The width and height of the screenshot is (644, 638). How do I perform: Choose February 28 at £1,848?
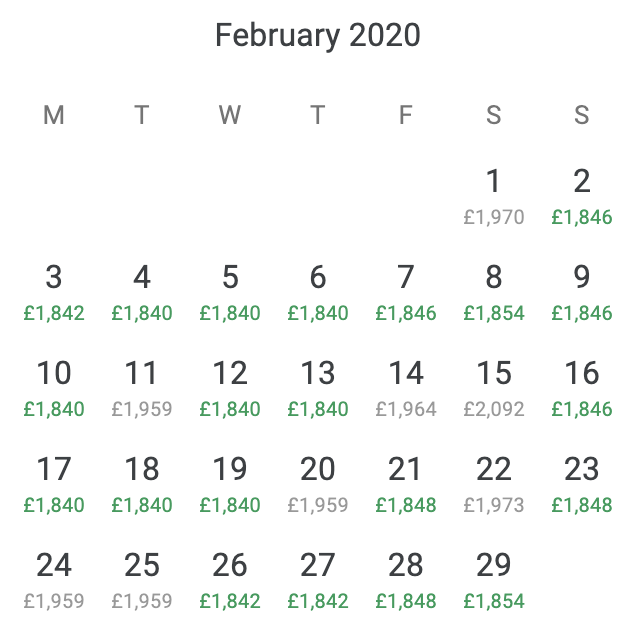[x=406, y=580]
